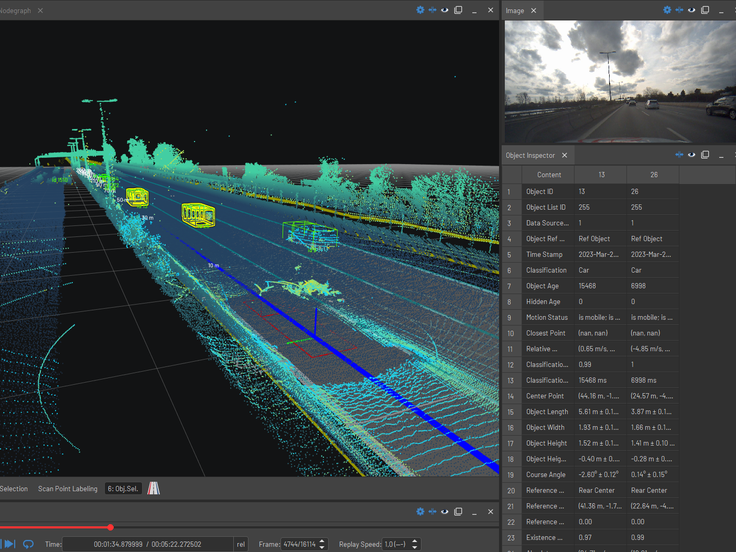Select the 'Motion Status' row label
Viewport: 736px width, 552px height.
pos(547,317)
